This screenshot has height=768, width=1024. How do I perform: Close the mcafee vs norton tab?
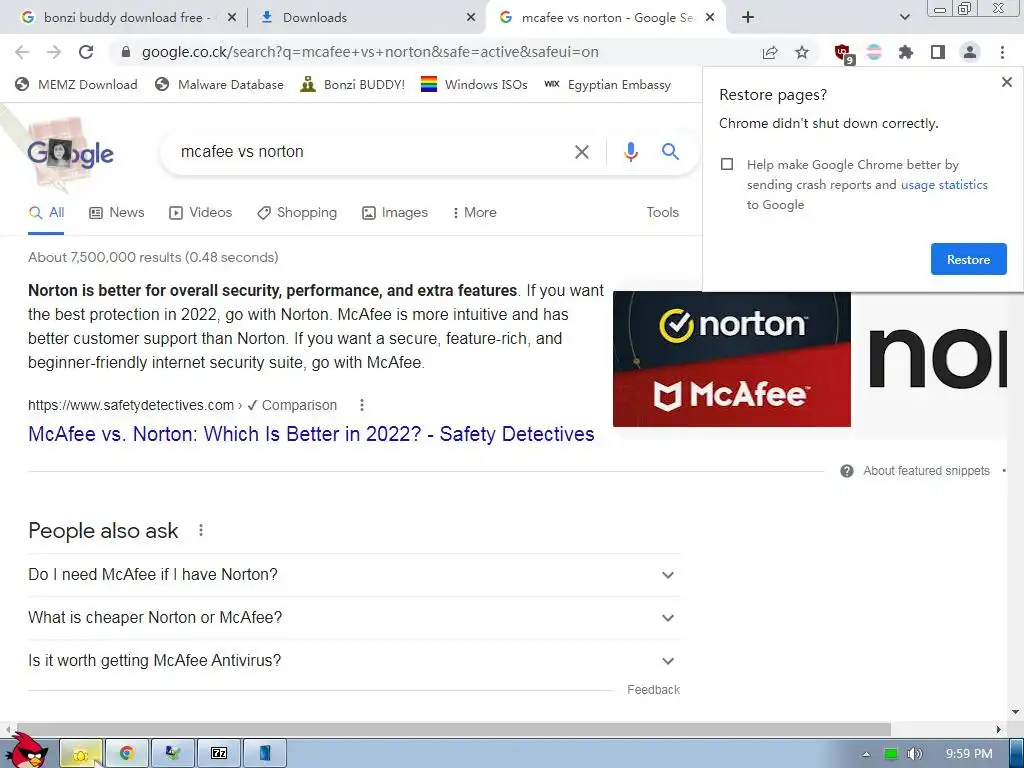[x=710, y=18]
